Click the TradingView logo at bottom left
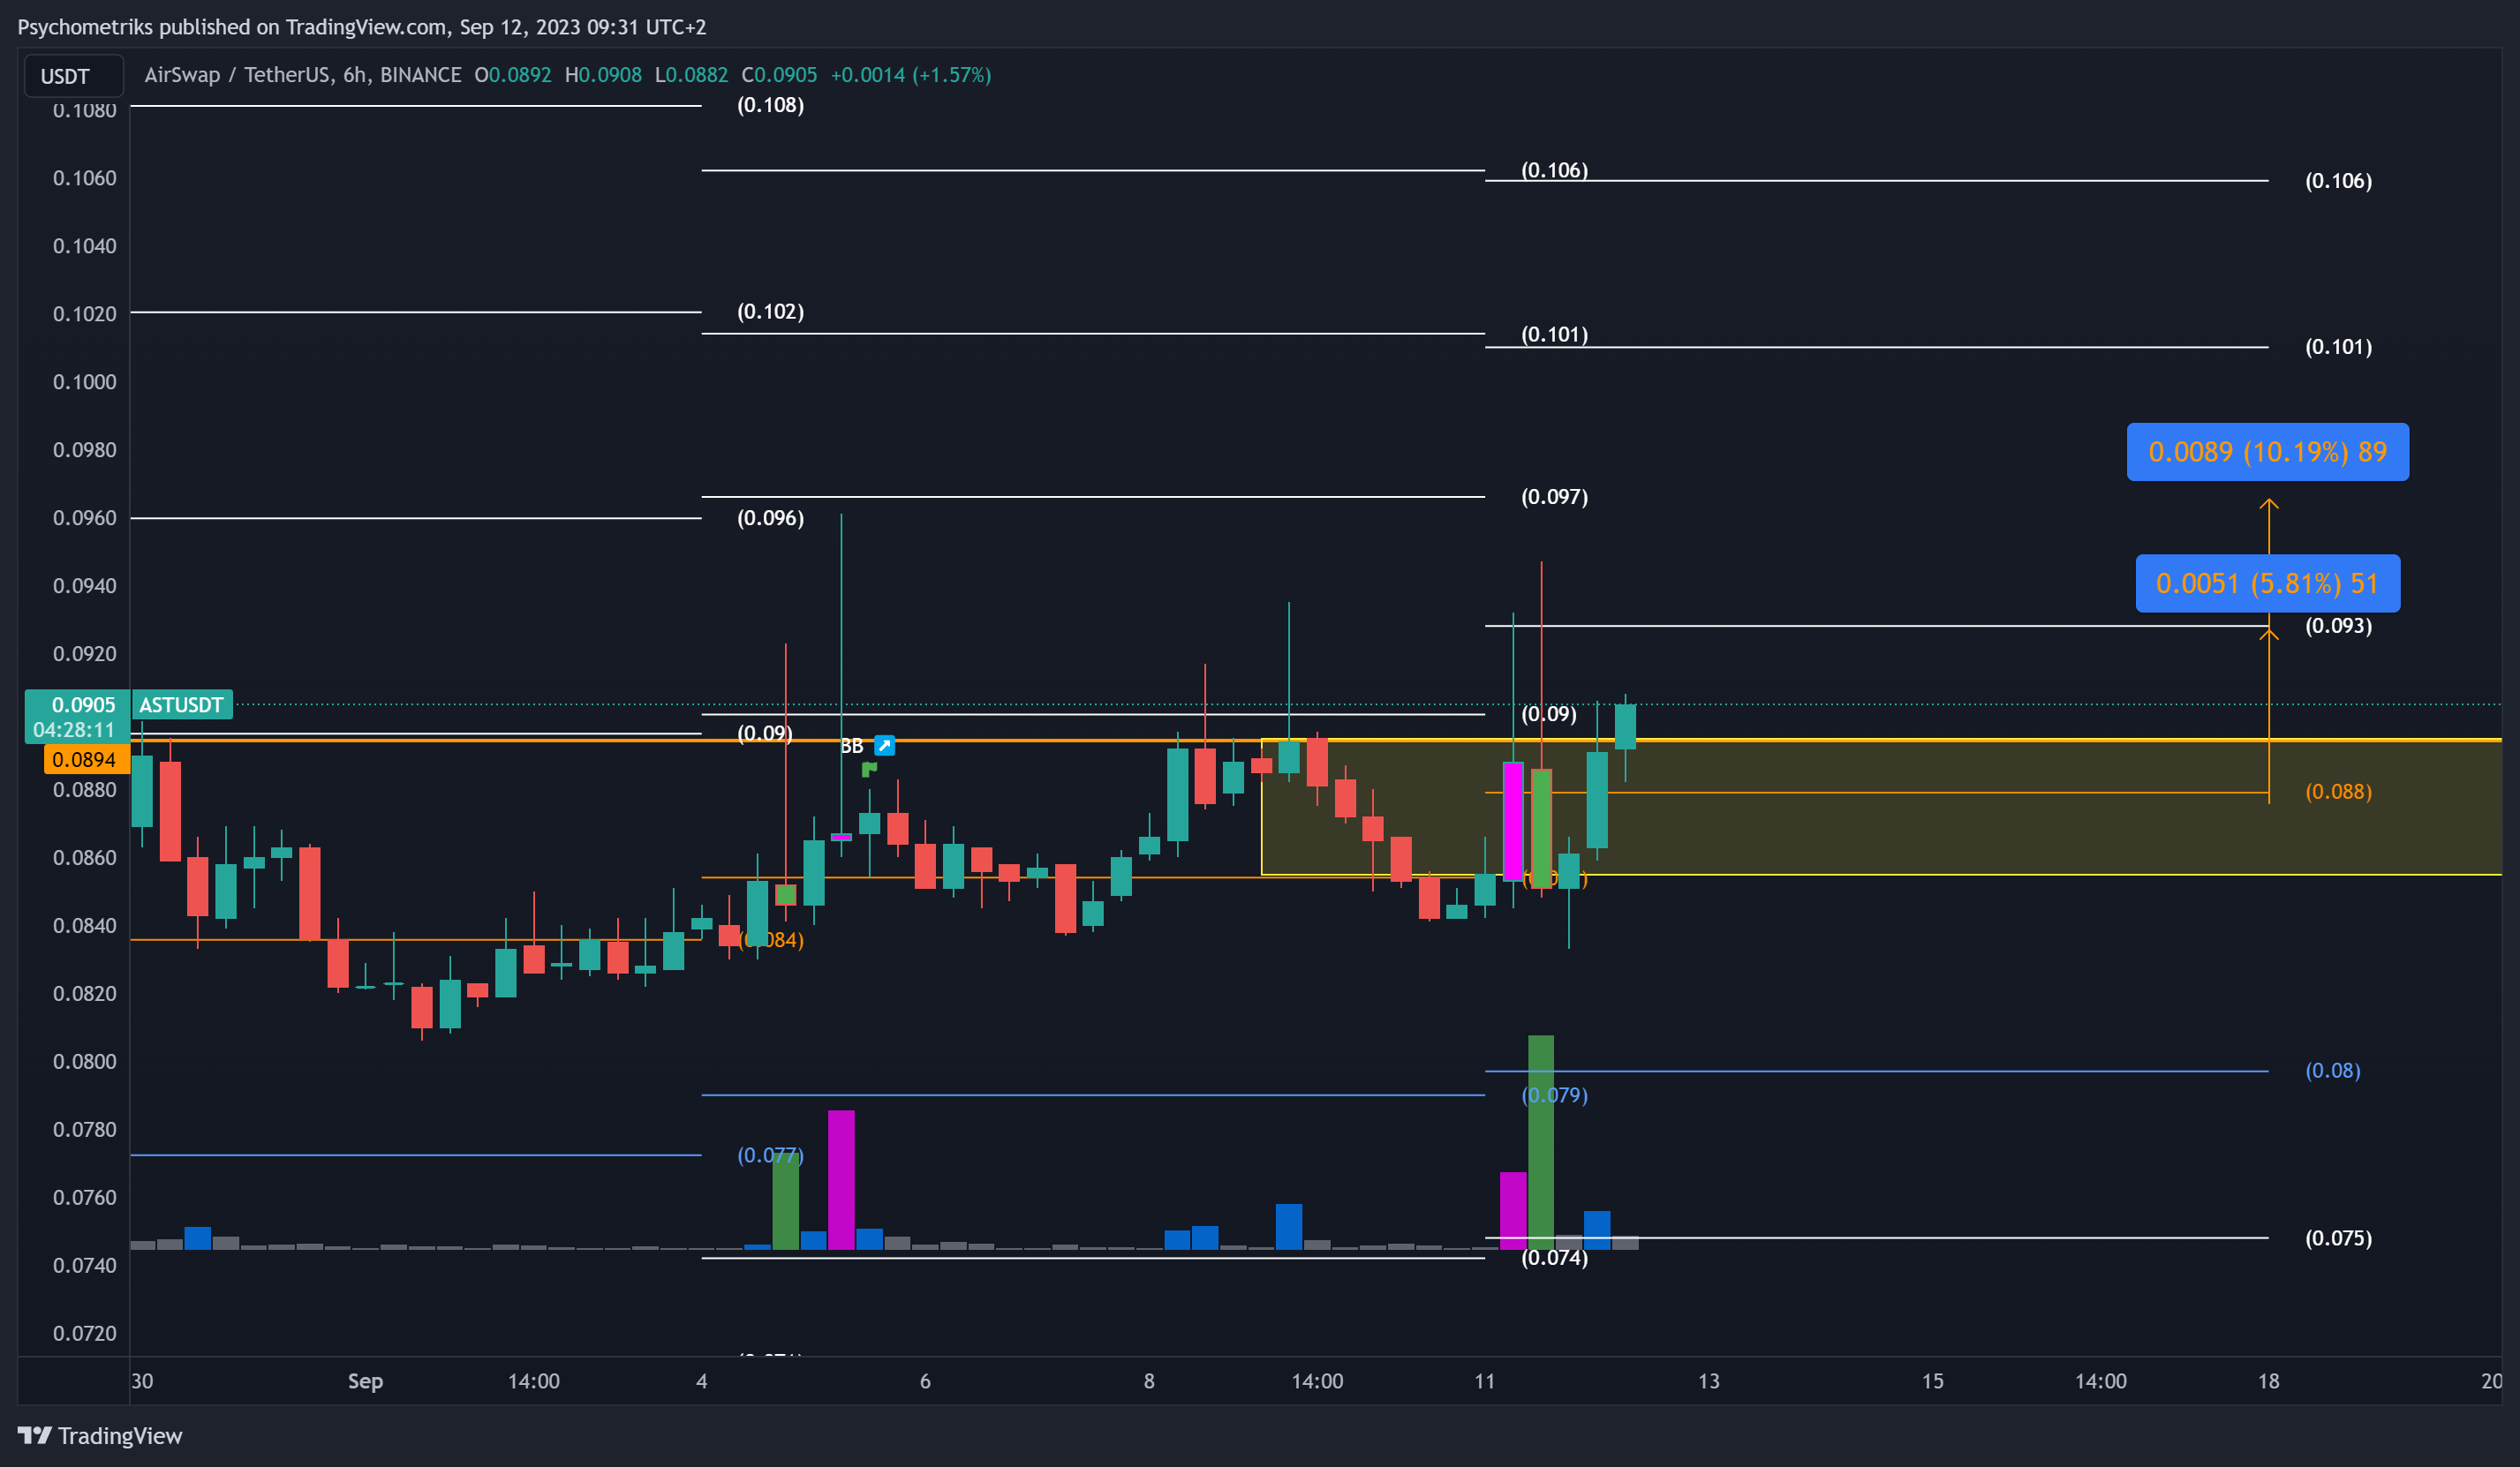The height and width of the screenshot is (1467, 2520). pos(100,1435)
